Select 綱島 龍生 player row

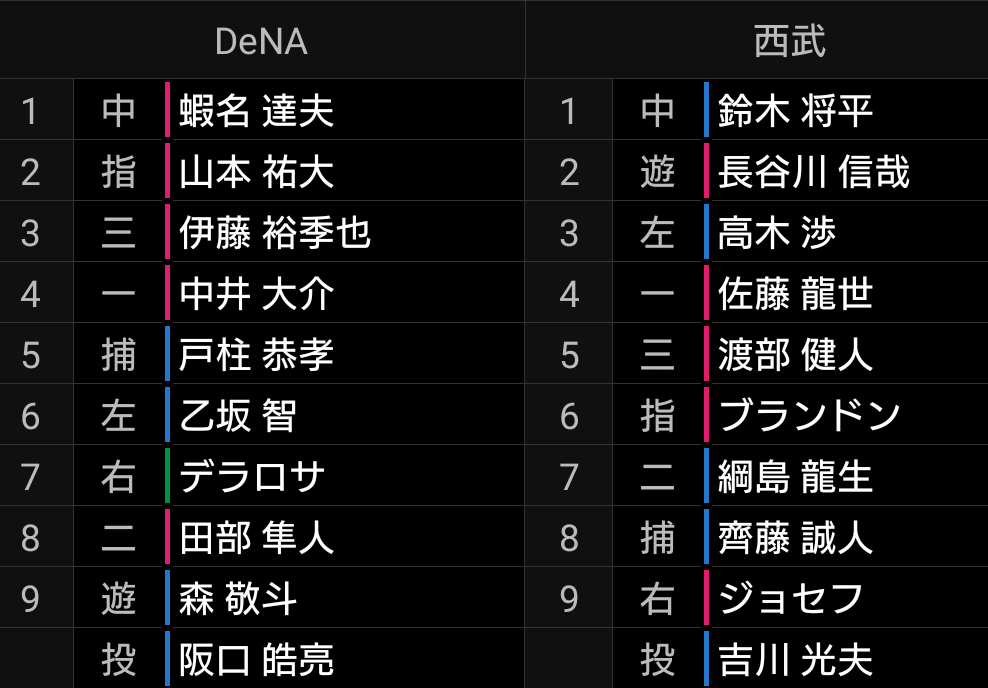(x=795, y=477)
